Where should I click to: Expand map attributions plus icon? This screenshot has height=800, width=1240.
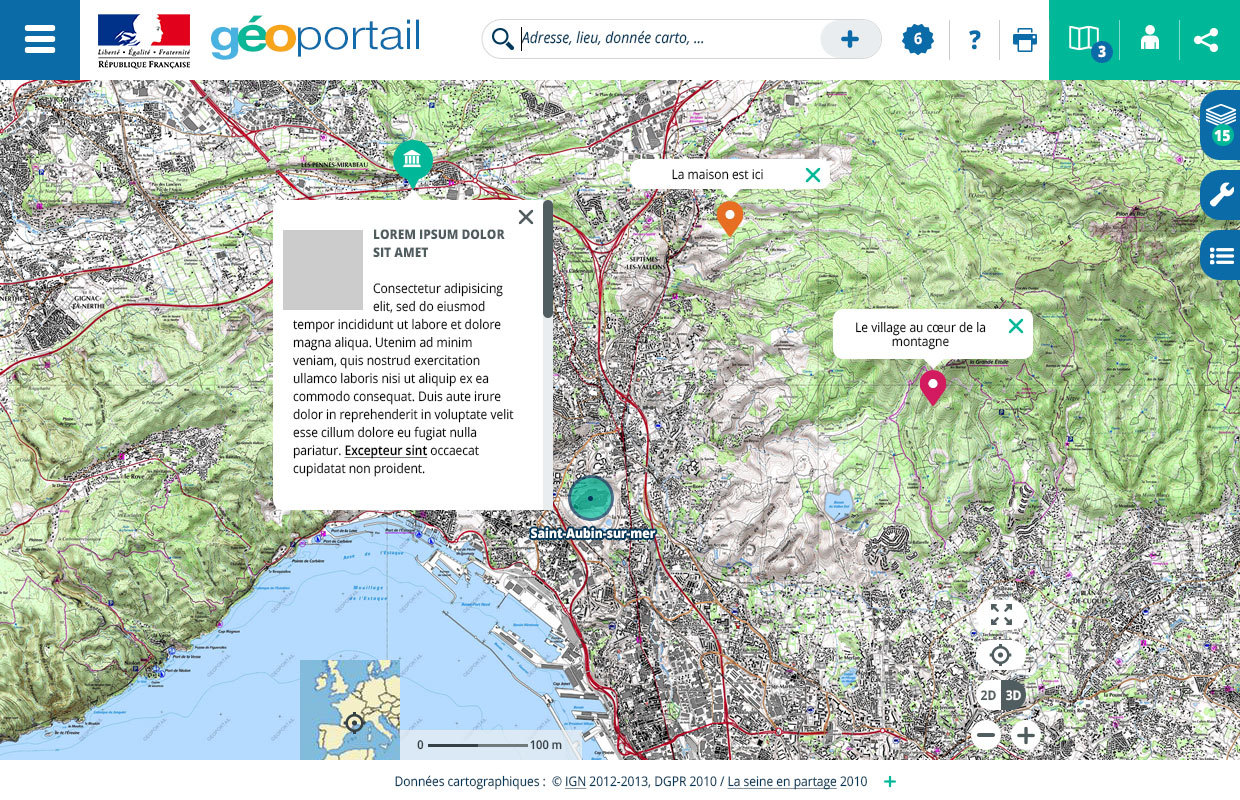click(890, 782)
